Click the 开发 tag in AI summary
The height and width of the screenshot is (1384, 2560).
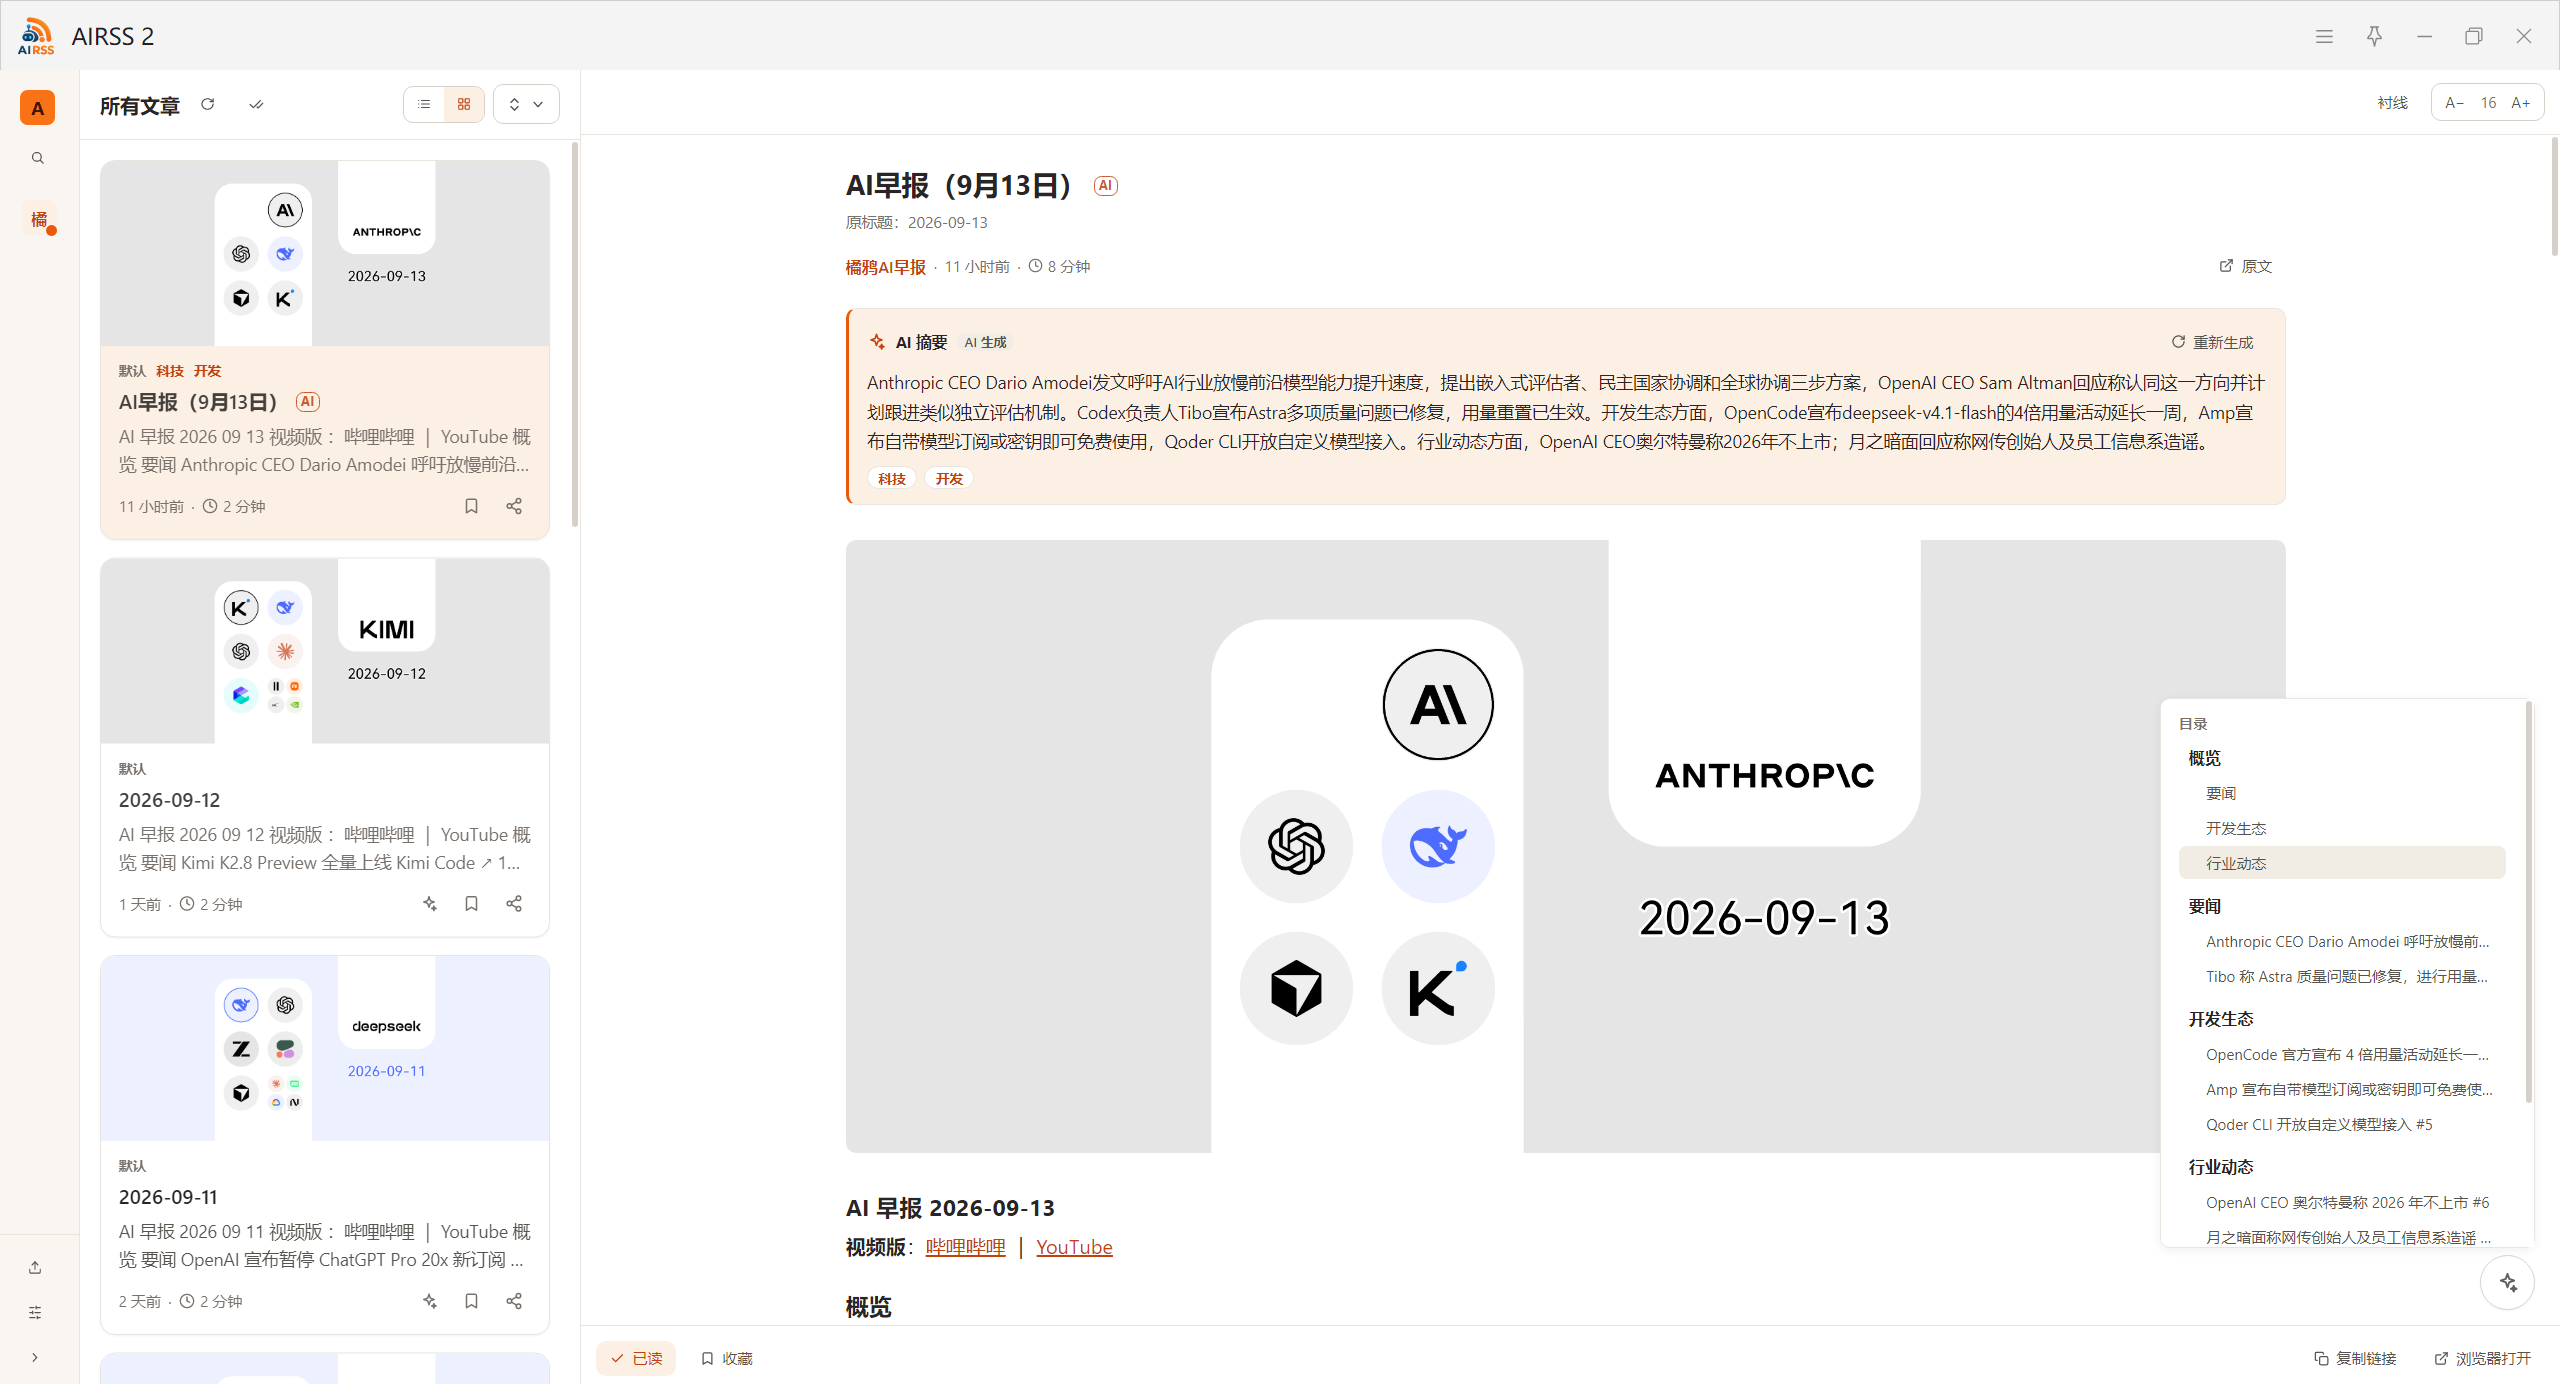pyautogui.click(x=949, y=479)
